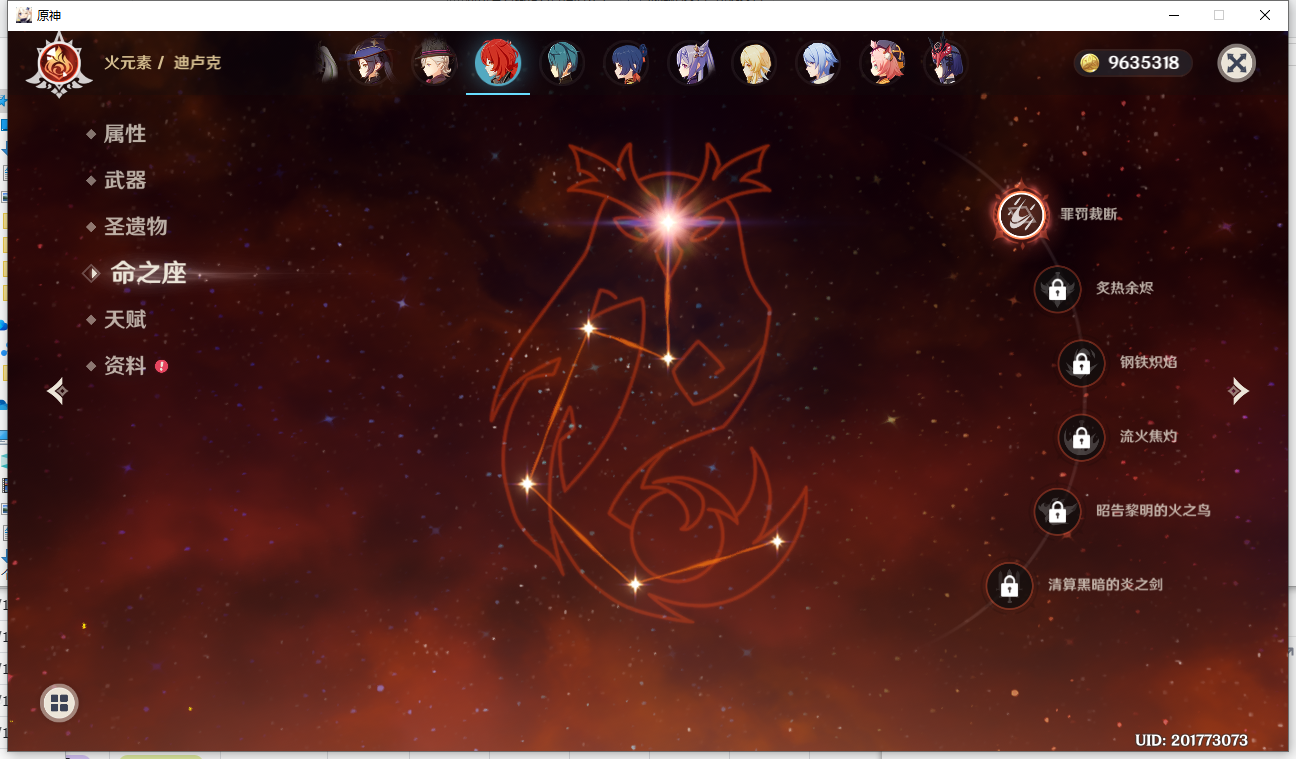Select the top-hat character portrait

coord(434,63)
